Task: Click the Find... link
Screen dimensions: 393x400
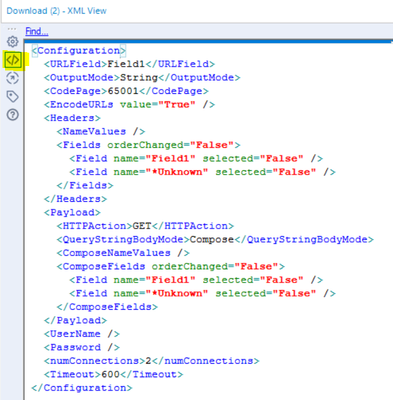Action: coord(37,31)
